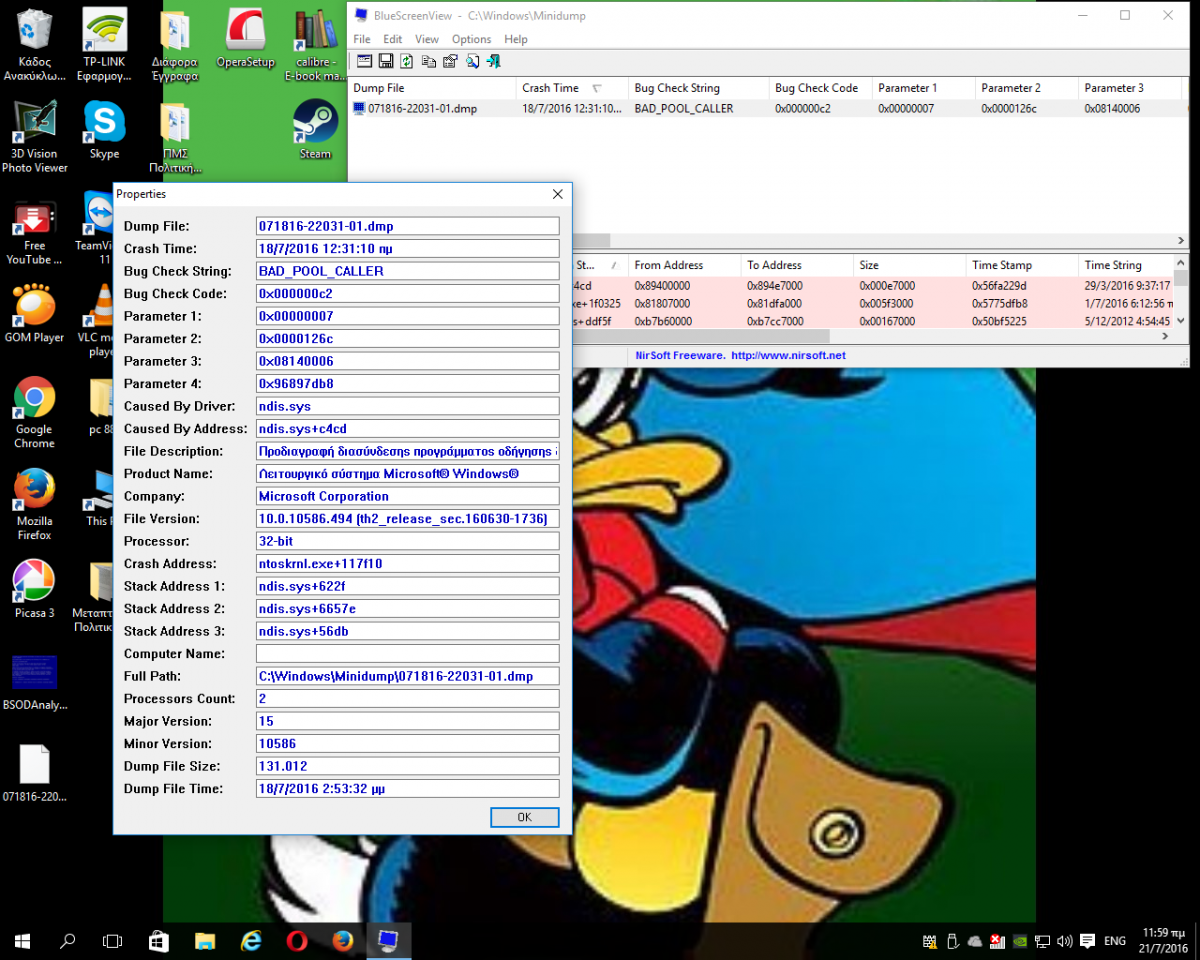Click the 0x50bf5225 Time Stamp cell
Image resolution: width=1200 pixels, height=960 pixels.
(1000, 320)
